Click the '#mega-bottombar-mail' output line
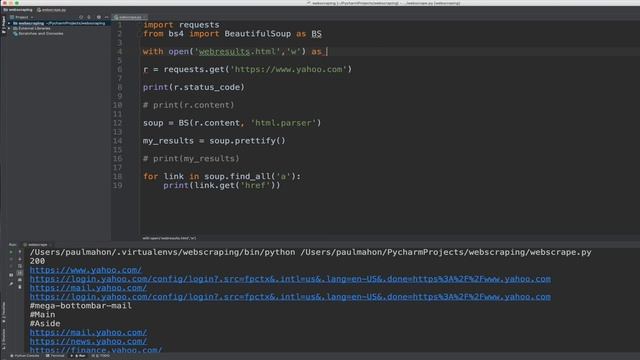Screen dimensions: 640x360 tap(81, 306)
